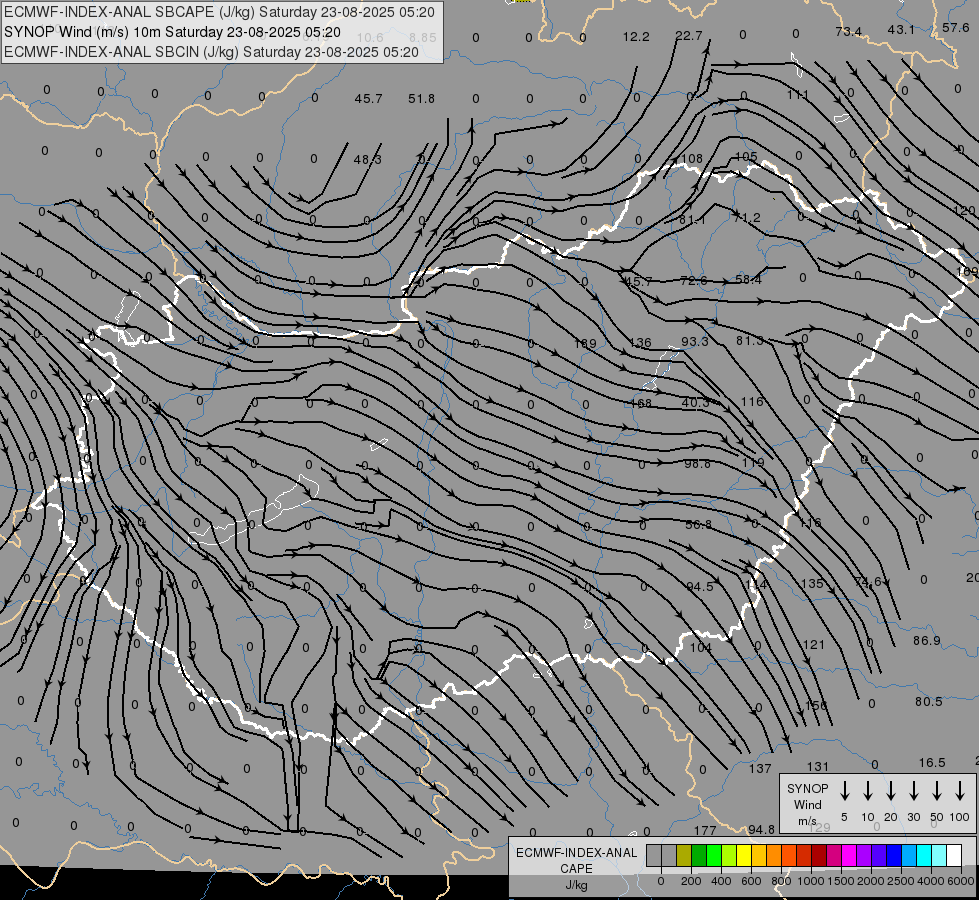Click the map value 71.2
Viewport: 979px width, 900px height.
pyautogui.click(x=747, y=217)
